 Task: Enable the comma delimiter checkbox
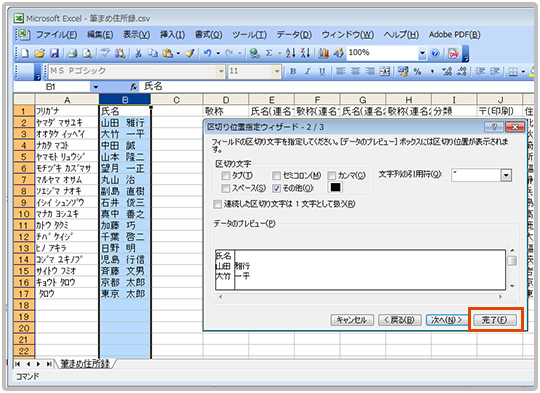click(331, 176)
